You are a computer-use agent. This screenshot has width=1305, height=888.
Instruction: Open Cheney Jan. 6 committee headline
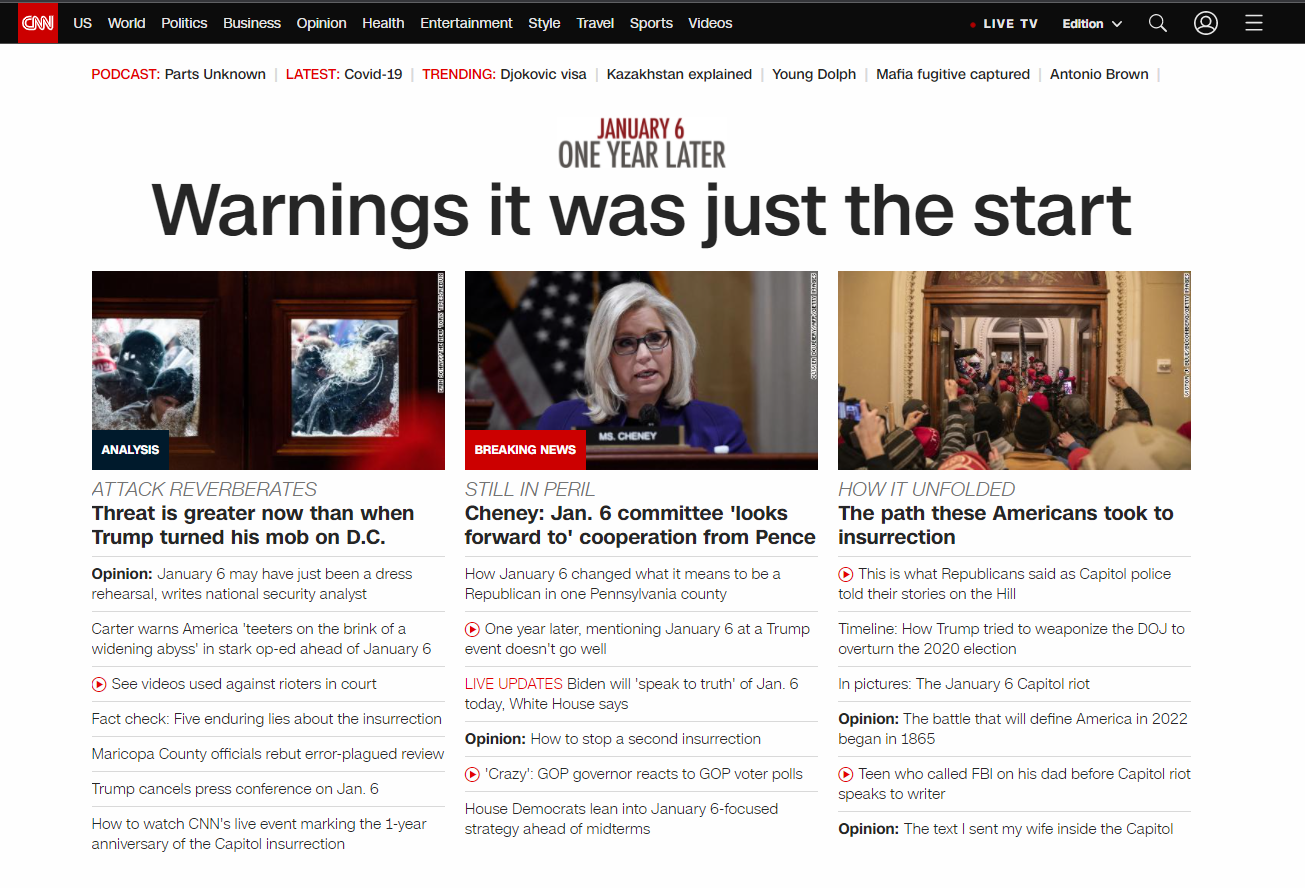(x=640, y=525)
